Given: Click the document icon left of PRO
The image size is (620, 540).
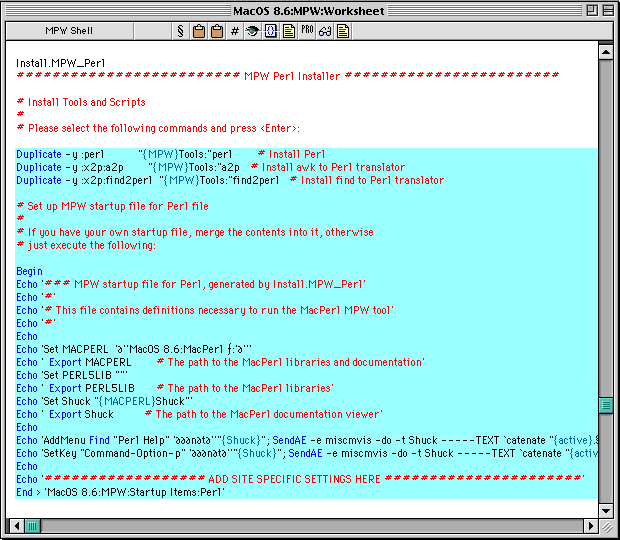Looking at the screenshot, I should pos(289,31).
